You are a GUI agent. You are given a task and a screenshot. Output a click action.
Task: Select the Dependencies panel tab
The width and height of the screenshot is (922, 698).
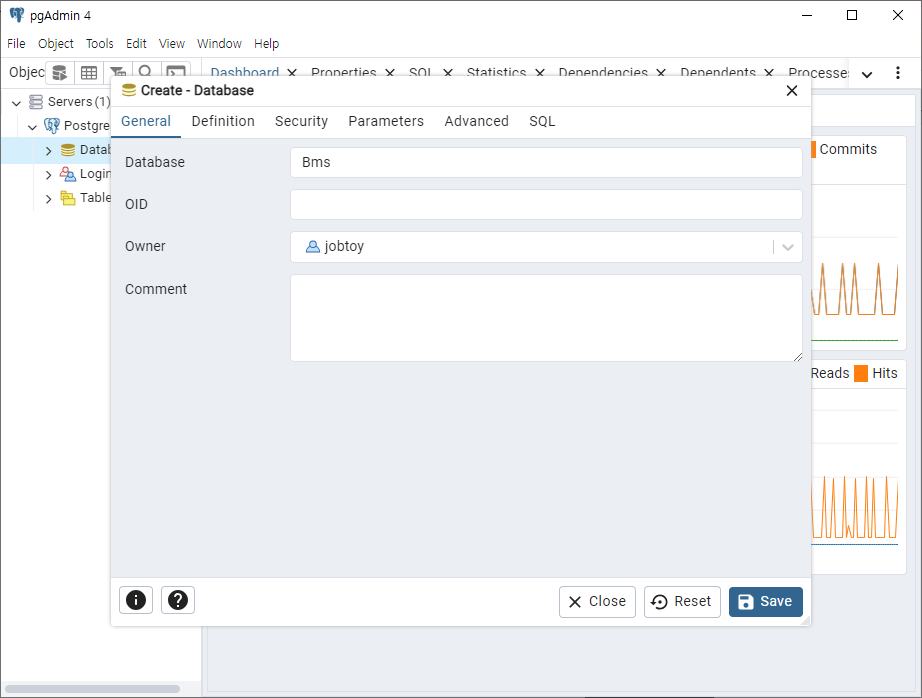[603, 72]
